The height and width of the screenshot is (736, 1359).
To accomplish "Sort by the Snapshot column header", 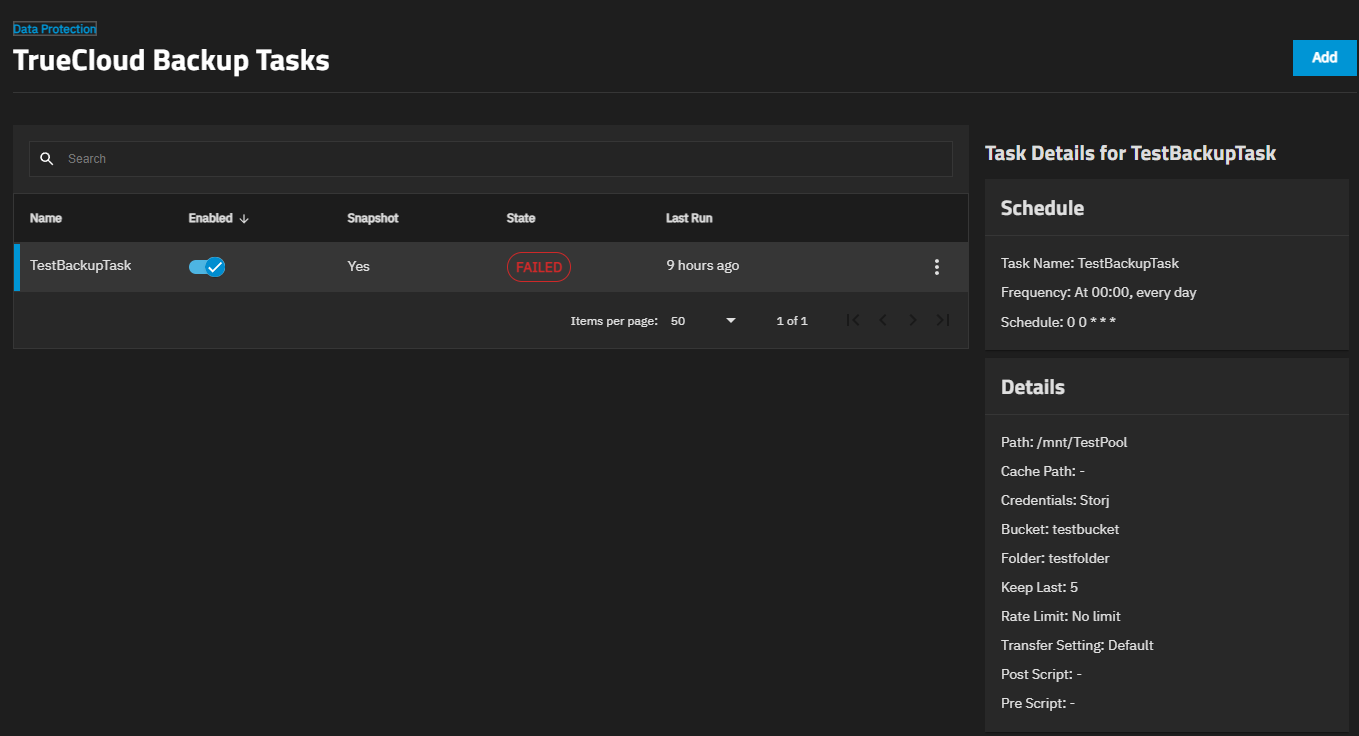I will click(372, 218).
